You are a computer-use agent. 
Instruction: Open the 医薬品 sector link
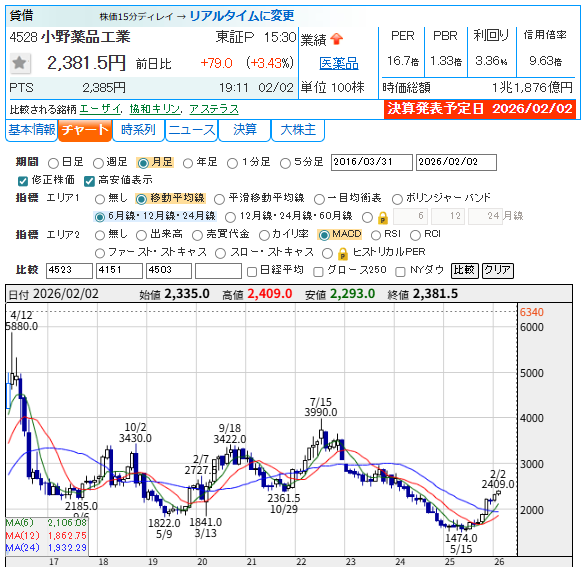point(339,64)
